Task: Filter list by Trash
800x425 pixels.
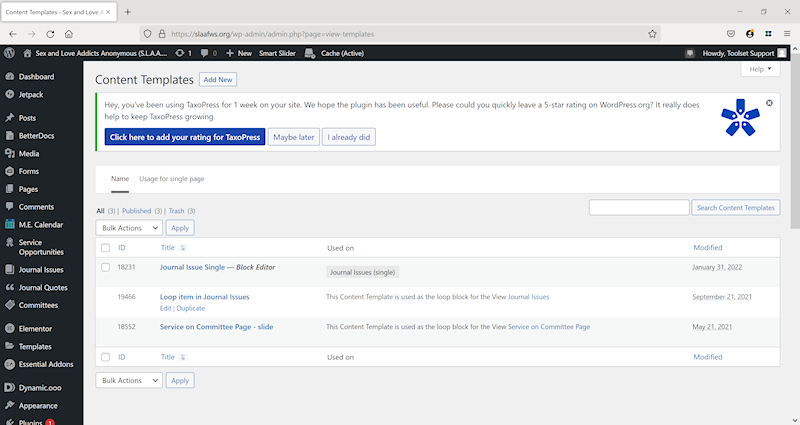Action: 177,211
